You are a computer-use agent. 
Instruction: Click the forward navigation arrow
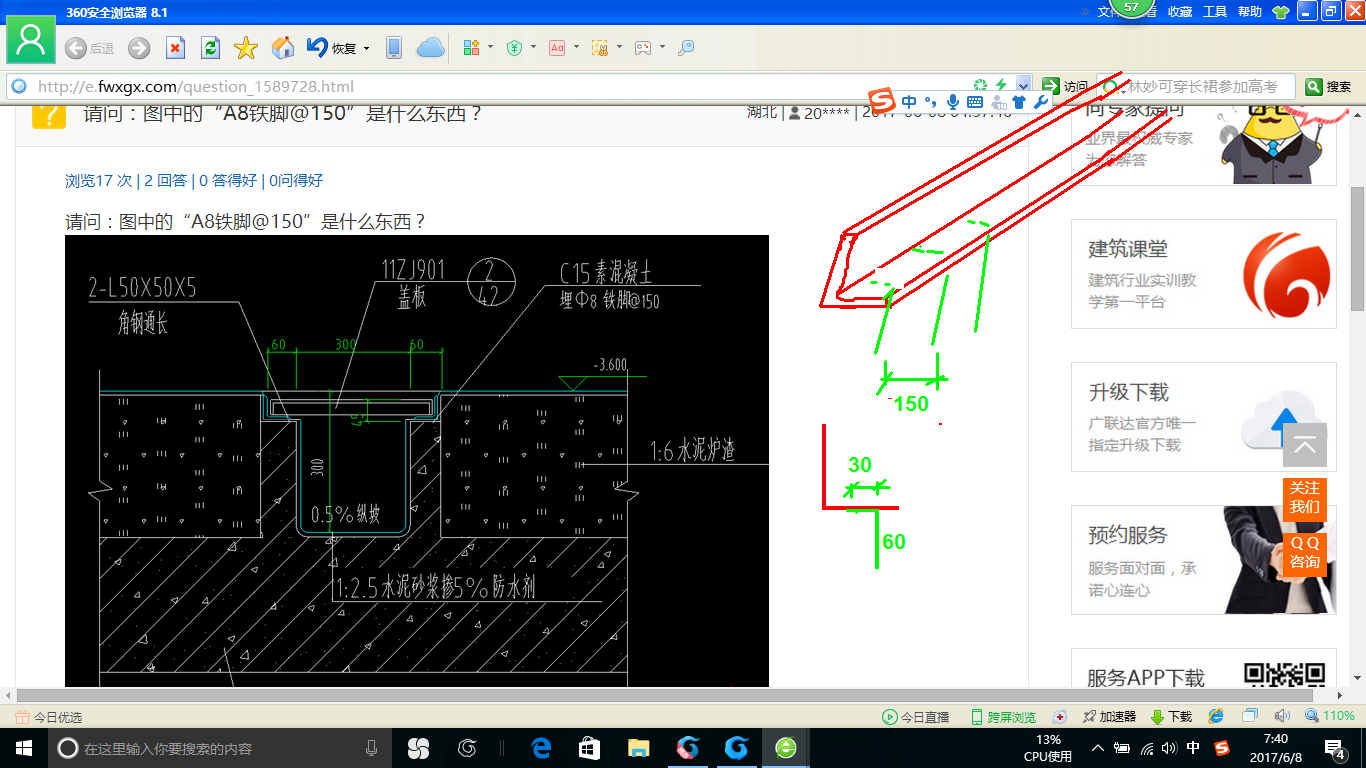(x=139, y=48)
